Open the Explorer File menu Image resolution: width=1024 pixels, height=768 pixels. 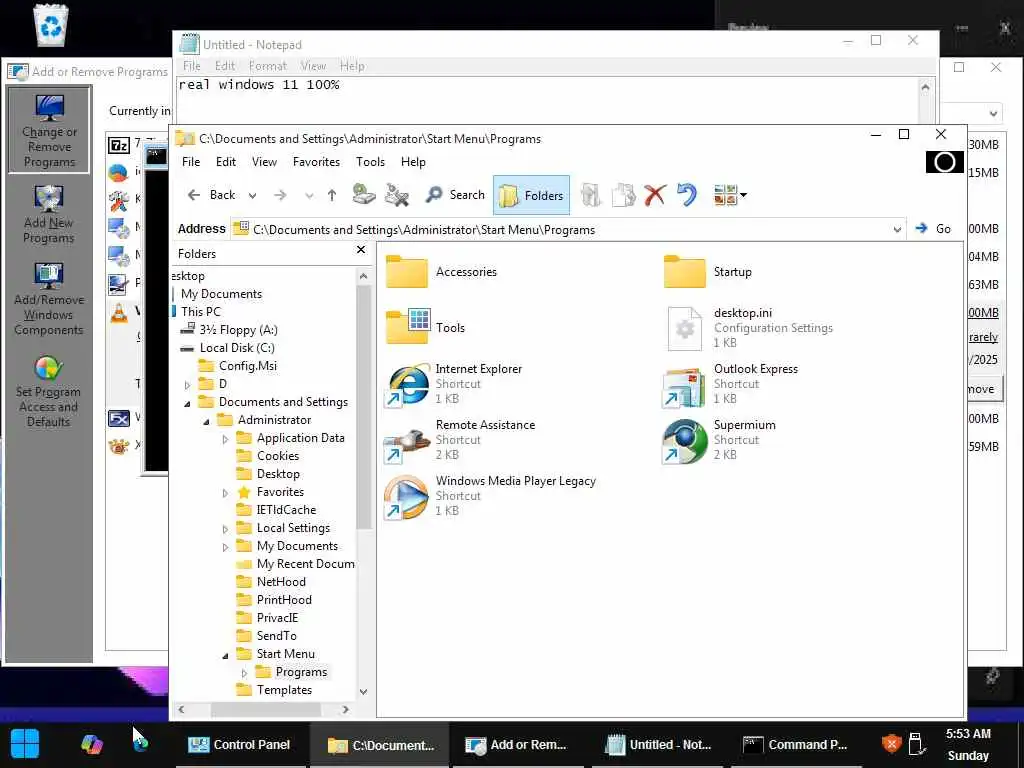pyautogui.click(x=191, y=162)
